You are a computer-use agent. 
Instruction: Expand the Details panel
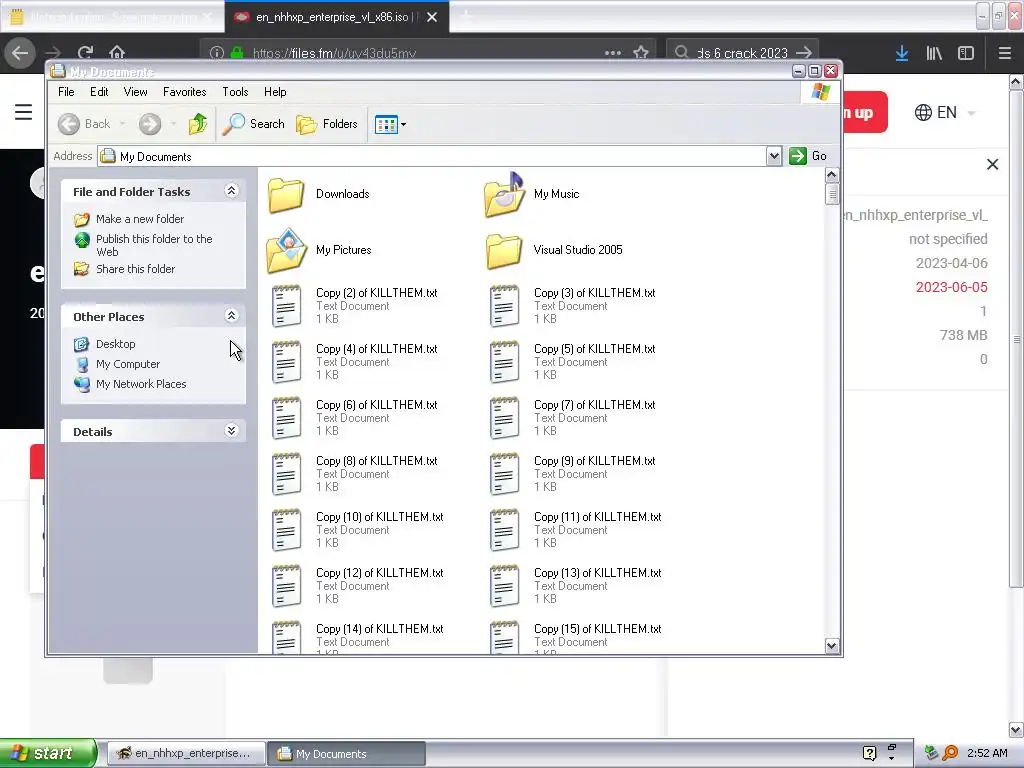tap(231, 431)
